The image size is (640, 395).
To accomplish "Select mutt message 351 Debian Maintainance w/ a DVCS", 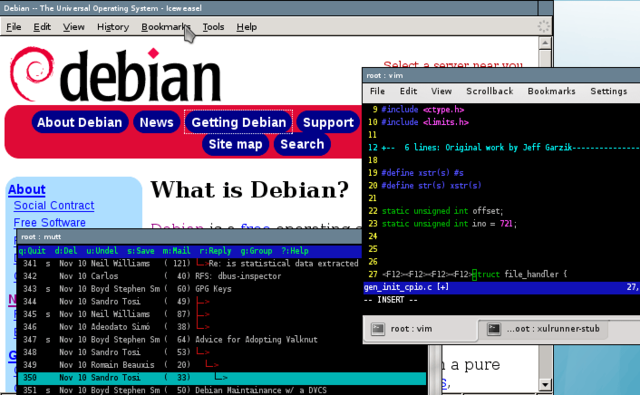I will 222,390.
